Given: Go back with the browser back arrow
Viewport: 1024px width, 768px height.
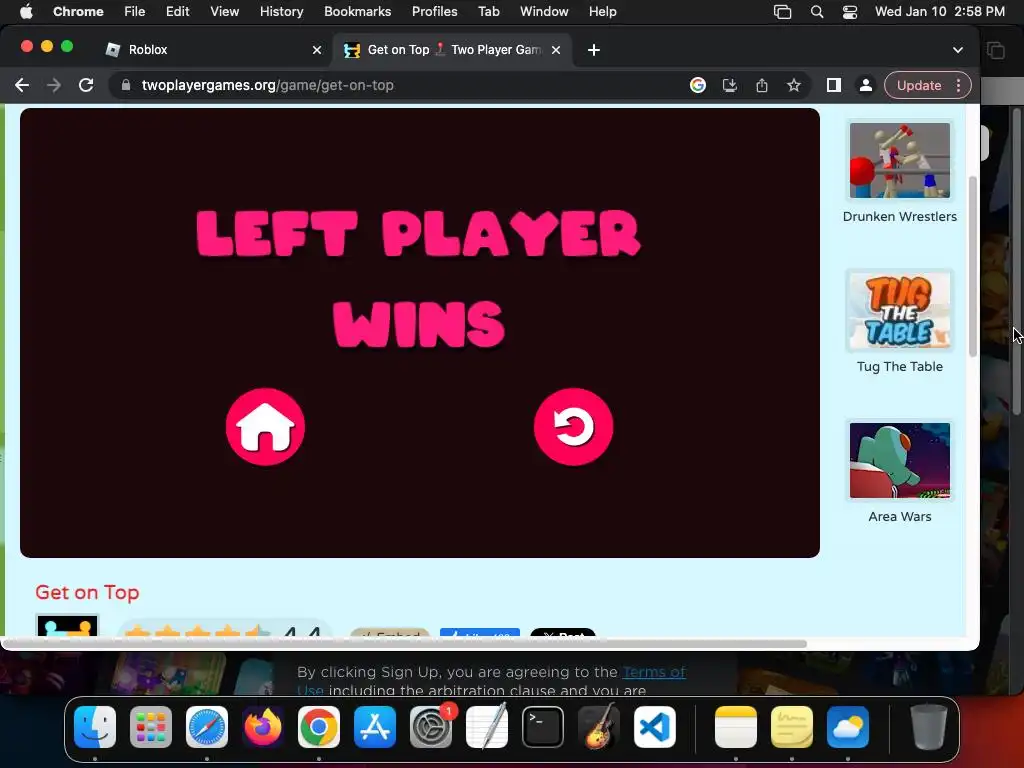Looking at the screenshot, I should 22,85.
